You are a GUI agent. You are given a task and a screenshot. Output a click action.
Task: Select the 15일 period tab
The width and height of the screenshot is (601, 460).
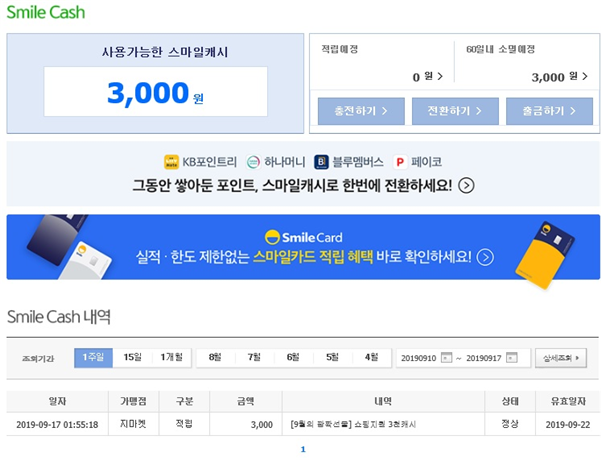pyautogui.click(x=133, y=358)
